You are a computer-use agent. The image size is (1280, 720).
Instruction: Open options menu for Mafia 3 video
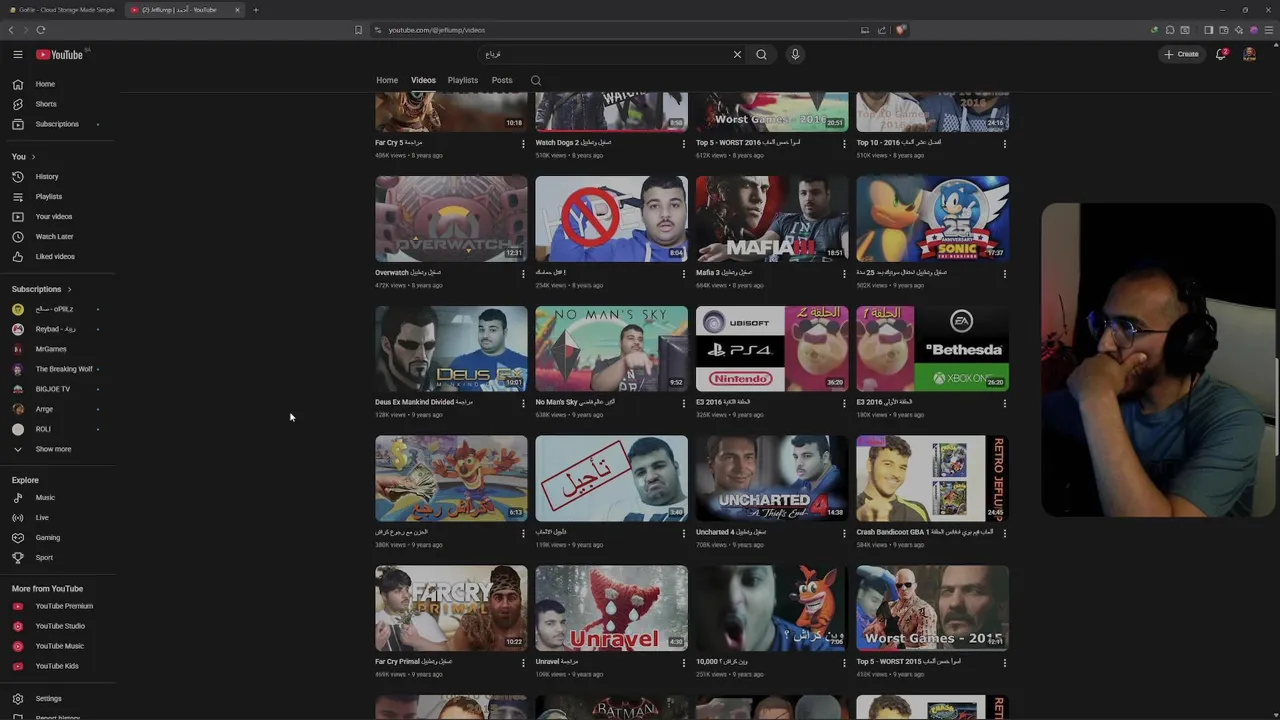pos(844,273)
